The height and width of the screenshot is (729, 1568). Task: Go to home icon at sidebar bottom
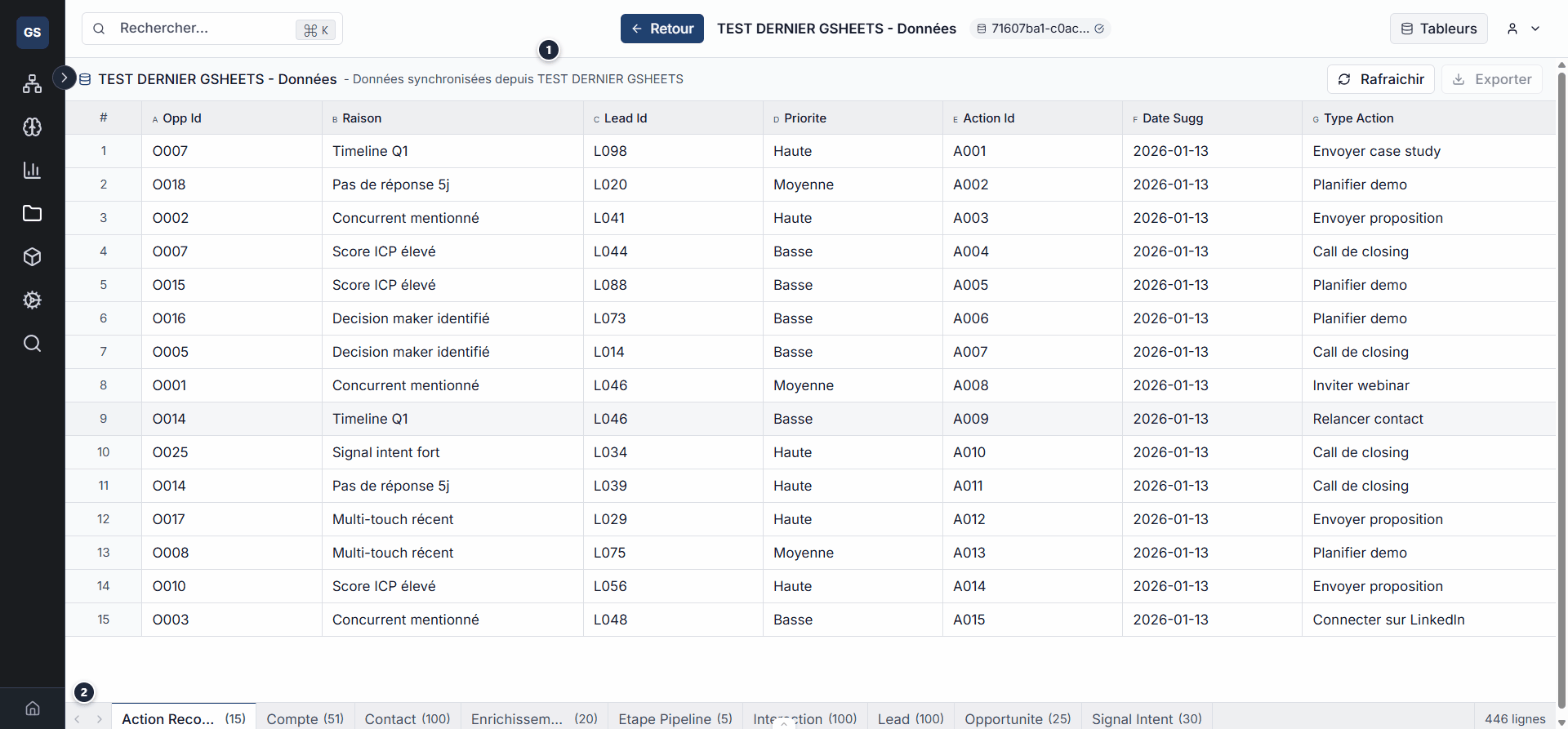pyautogui.click(x=32, y=709)
